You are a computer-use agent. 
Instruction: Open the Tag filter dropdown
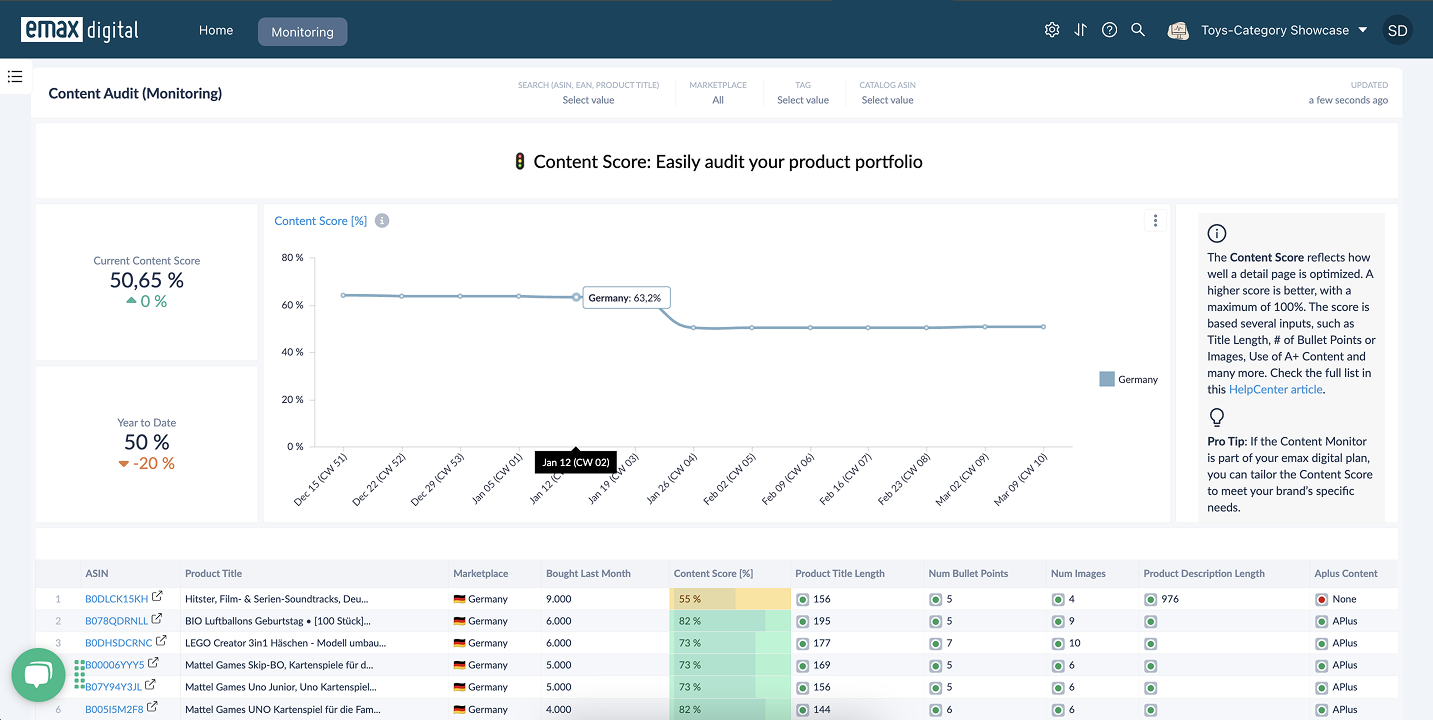click(x=803, y=100)
